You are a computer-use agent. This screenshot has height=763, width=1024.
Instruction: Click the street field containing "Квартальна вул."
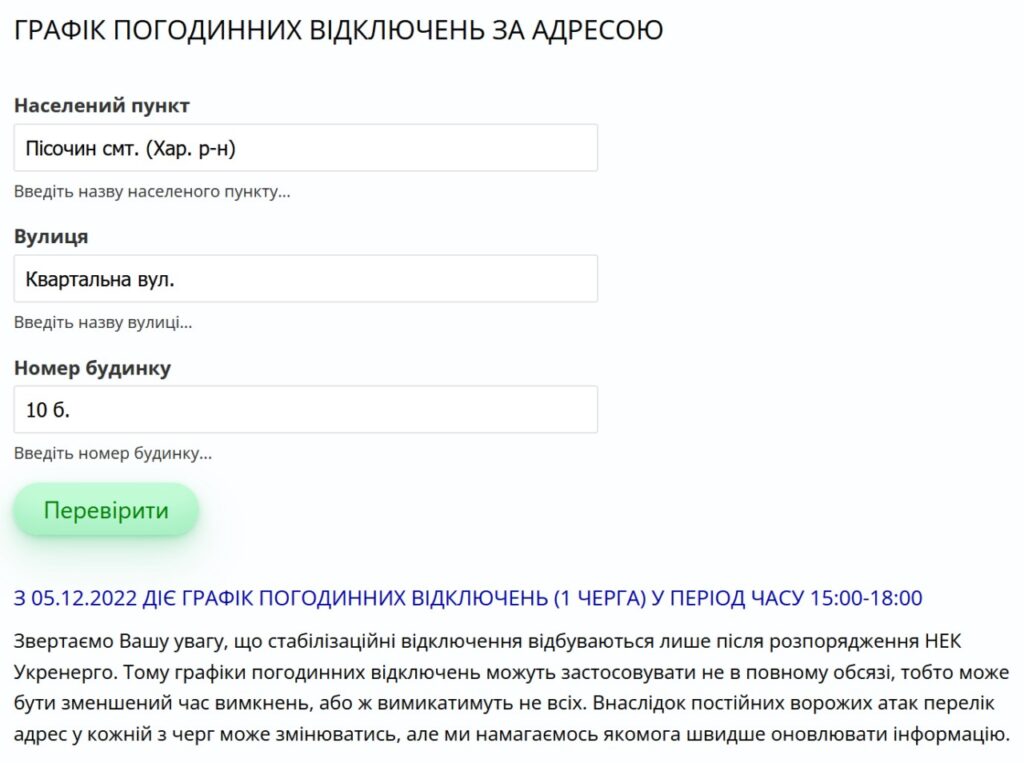point(305,279)
